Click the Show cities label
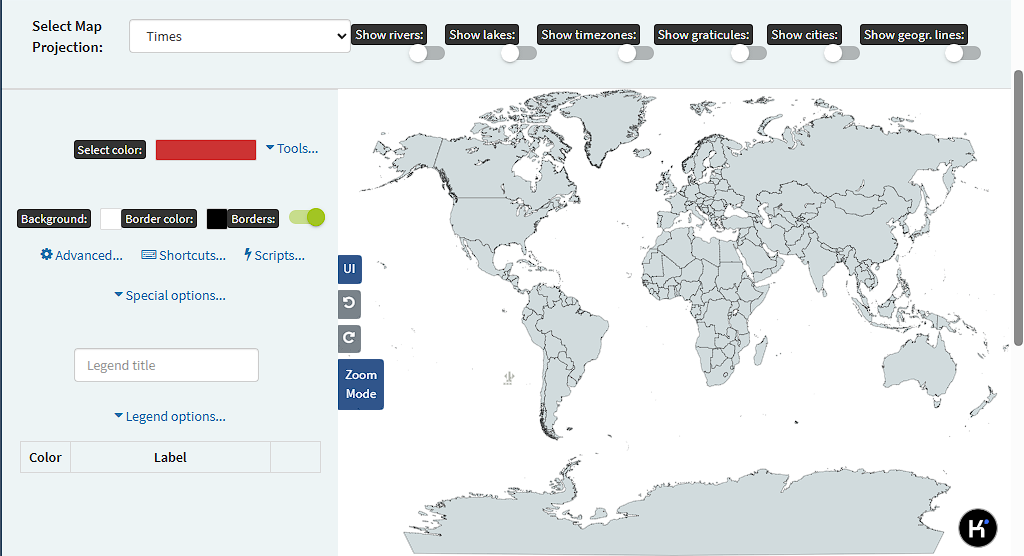Viewport: 1024px width, 556px height. coord(805,35)
